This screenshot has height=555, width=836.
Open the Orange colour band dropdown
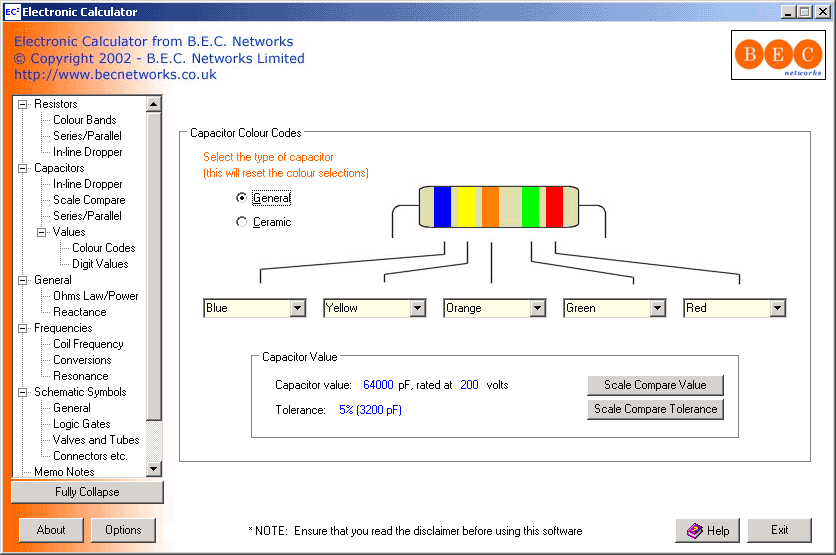pyautogui.click(x=537, y=308)
